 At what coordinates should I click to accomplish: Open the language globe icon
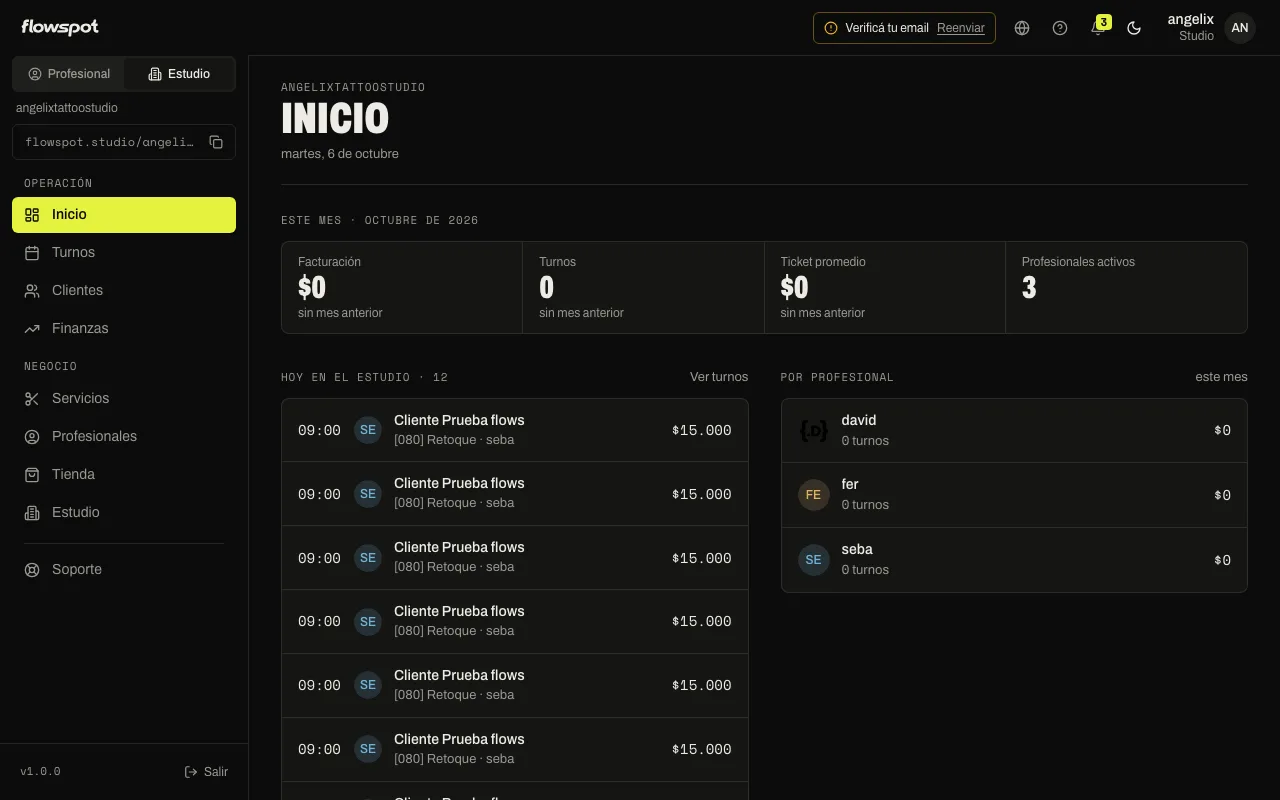pyautogui.click(x=1022, y=28)
